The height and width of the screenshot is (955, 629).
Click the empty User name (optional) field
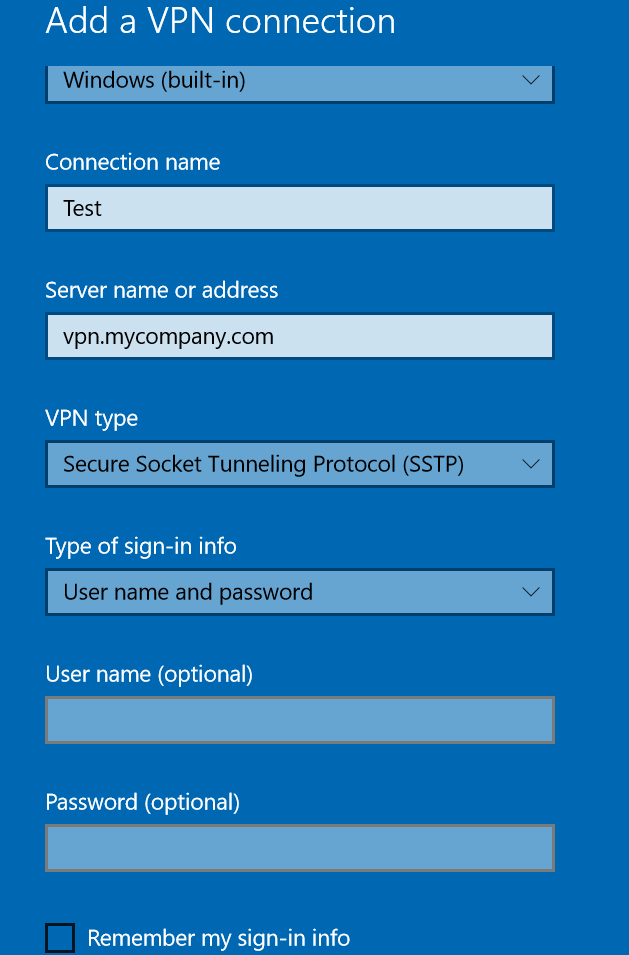tap(300, 720)
